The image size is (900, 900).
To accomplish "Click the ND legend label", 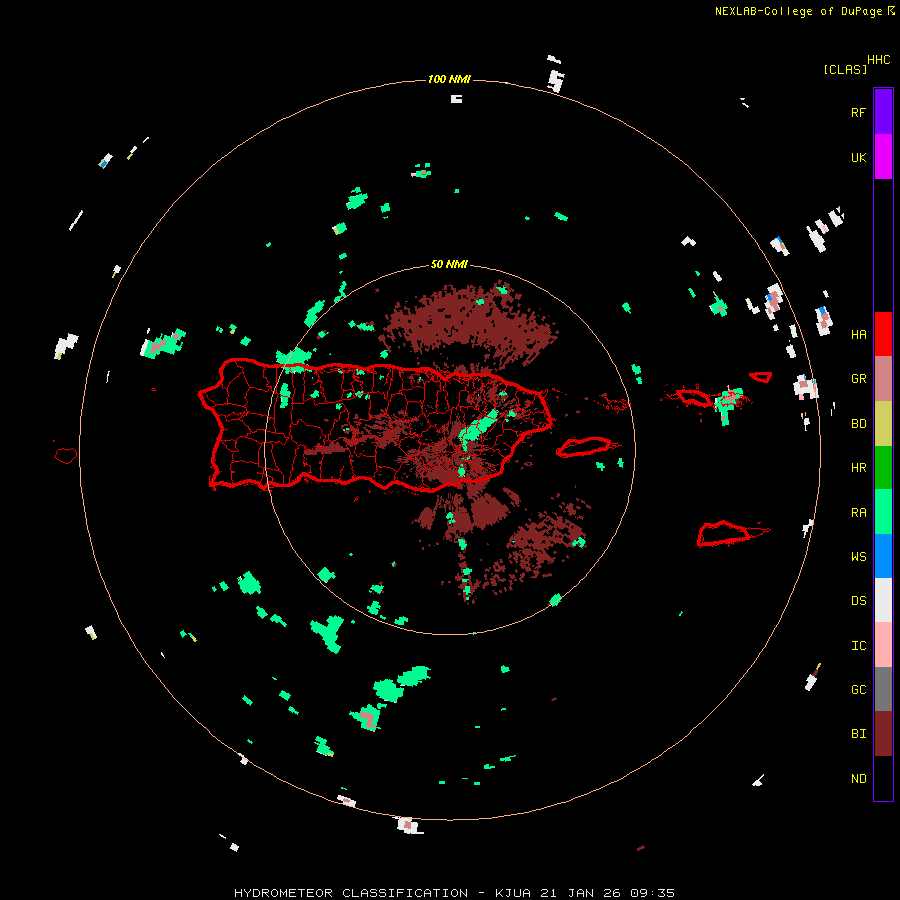I will click(x=858, y=778).
